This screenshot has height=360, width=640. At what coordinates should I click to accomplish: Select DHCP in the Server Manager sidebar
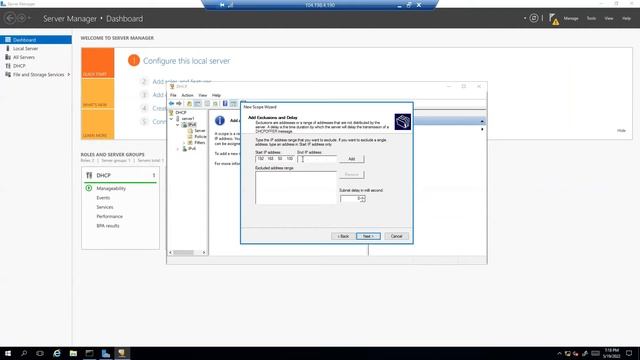coord(19,66)
